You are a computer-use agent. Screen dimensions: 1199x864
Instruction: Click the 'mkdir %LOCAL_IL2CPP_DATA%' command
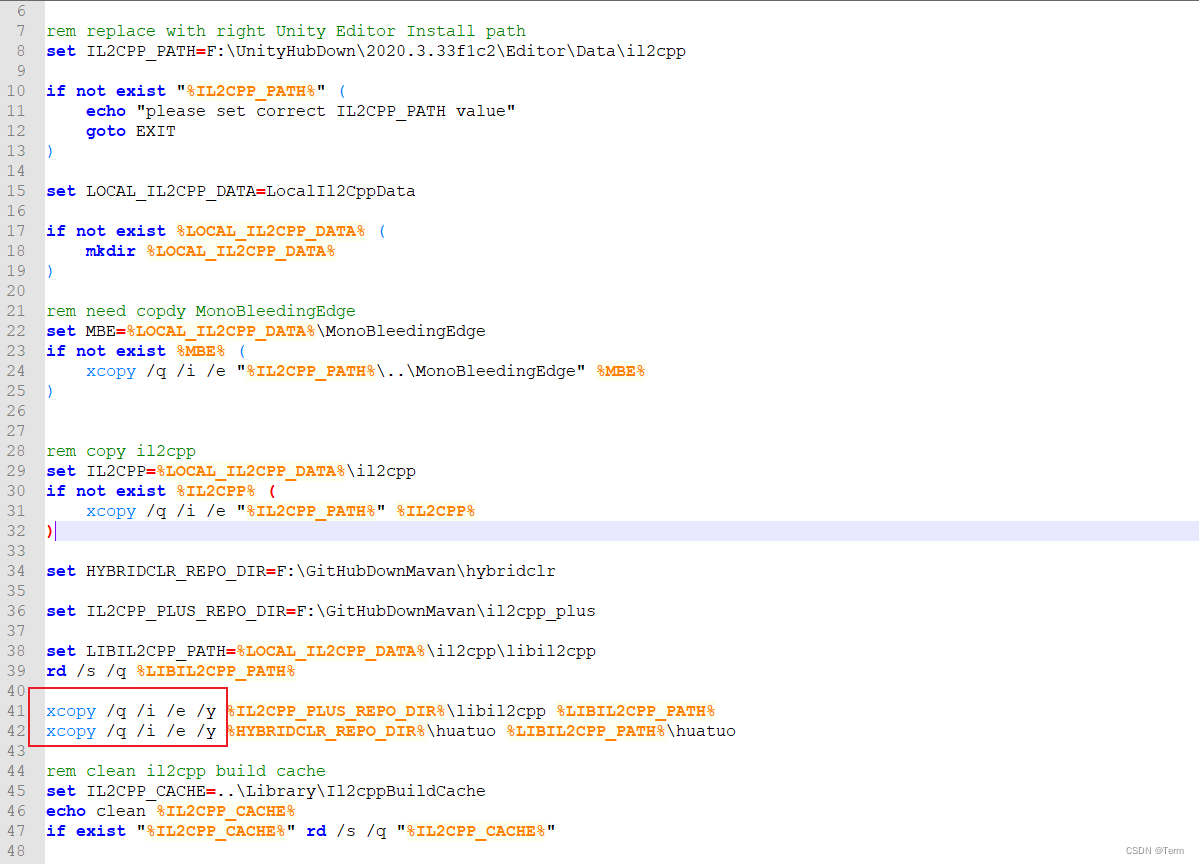[210, 251]
